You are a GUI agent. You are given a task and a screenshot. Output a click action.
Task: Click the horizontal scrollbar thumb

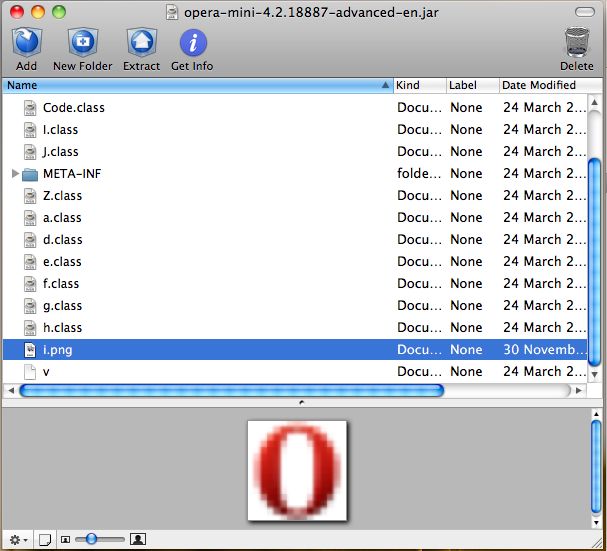click(231, 390)
